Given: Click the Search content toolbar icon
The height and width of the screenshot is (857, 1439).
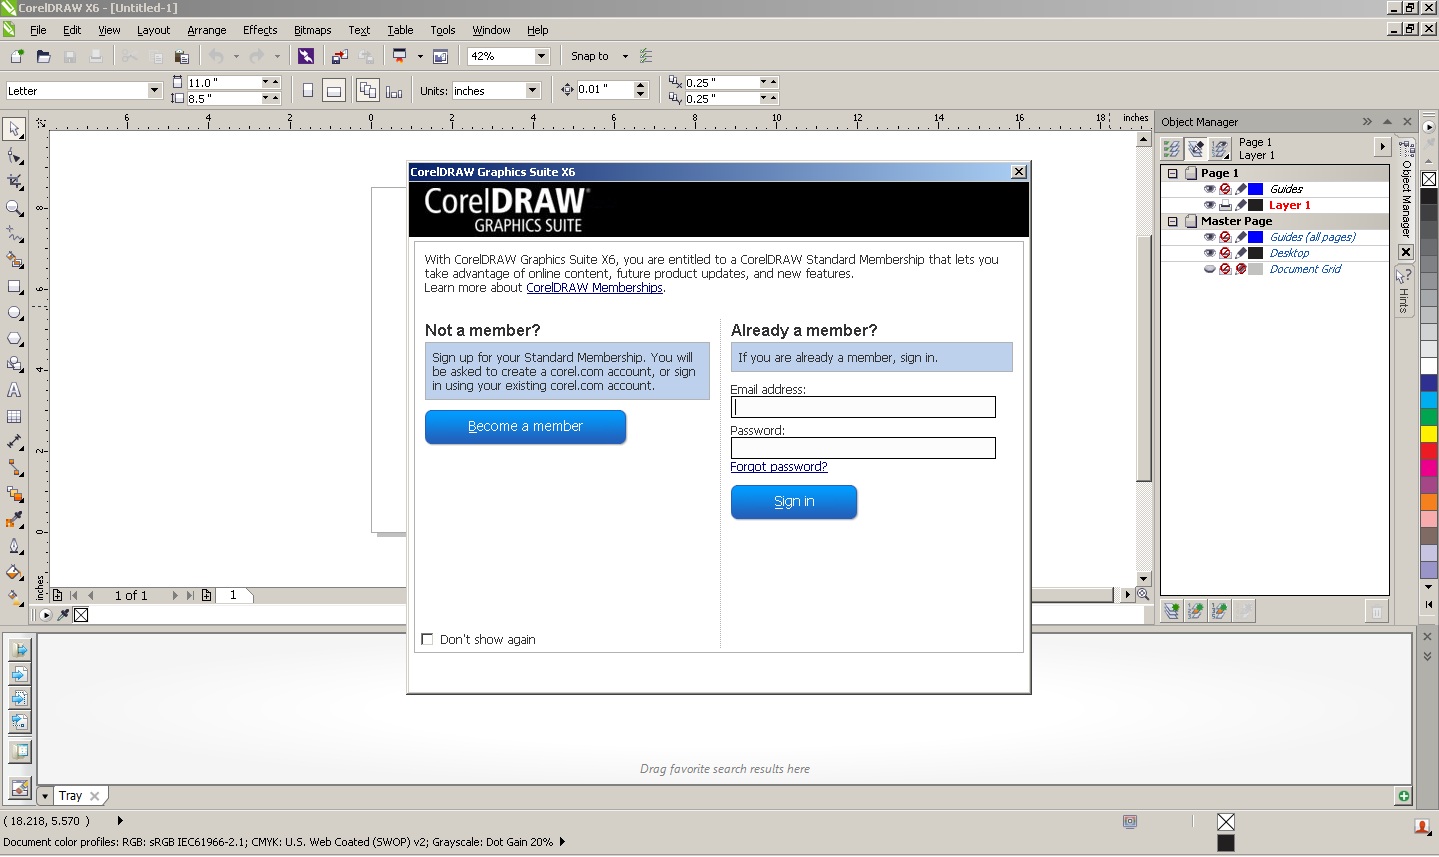Looking at the screenshot, I should point(306,56).
